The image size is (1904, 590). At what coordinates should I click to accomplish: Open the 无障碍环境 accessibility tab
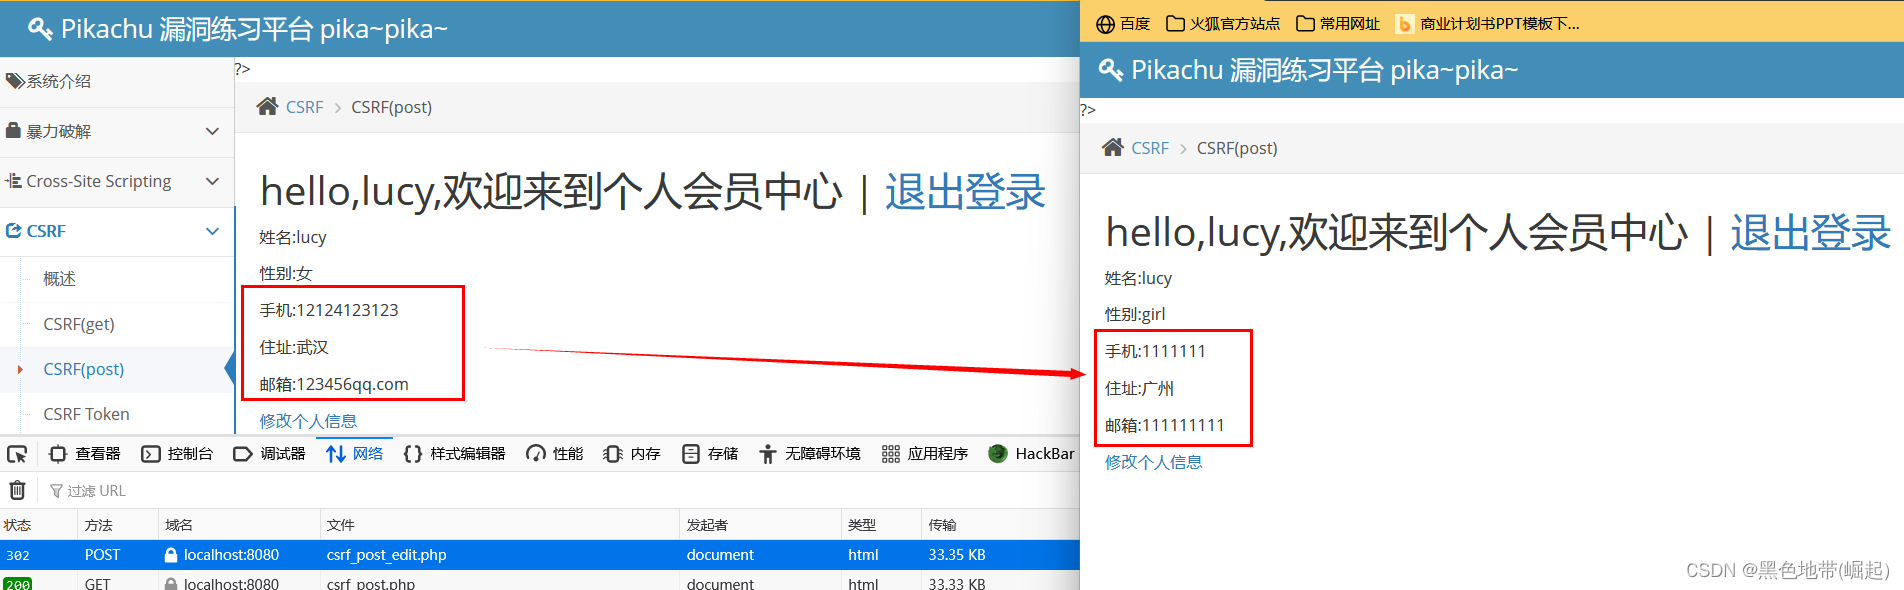(x=809, y=454)
